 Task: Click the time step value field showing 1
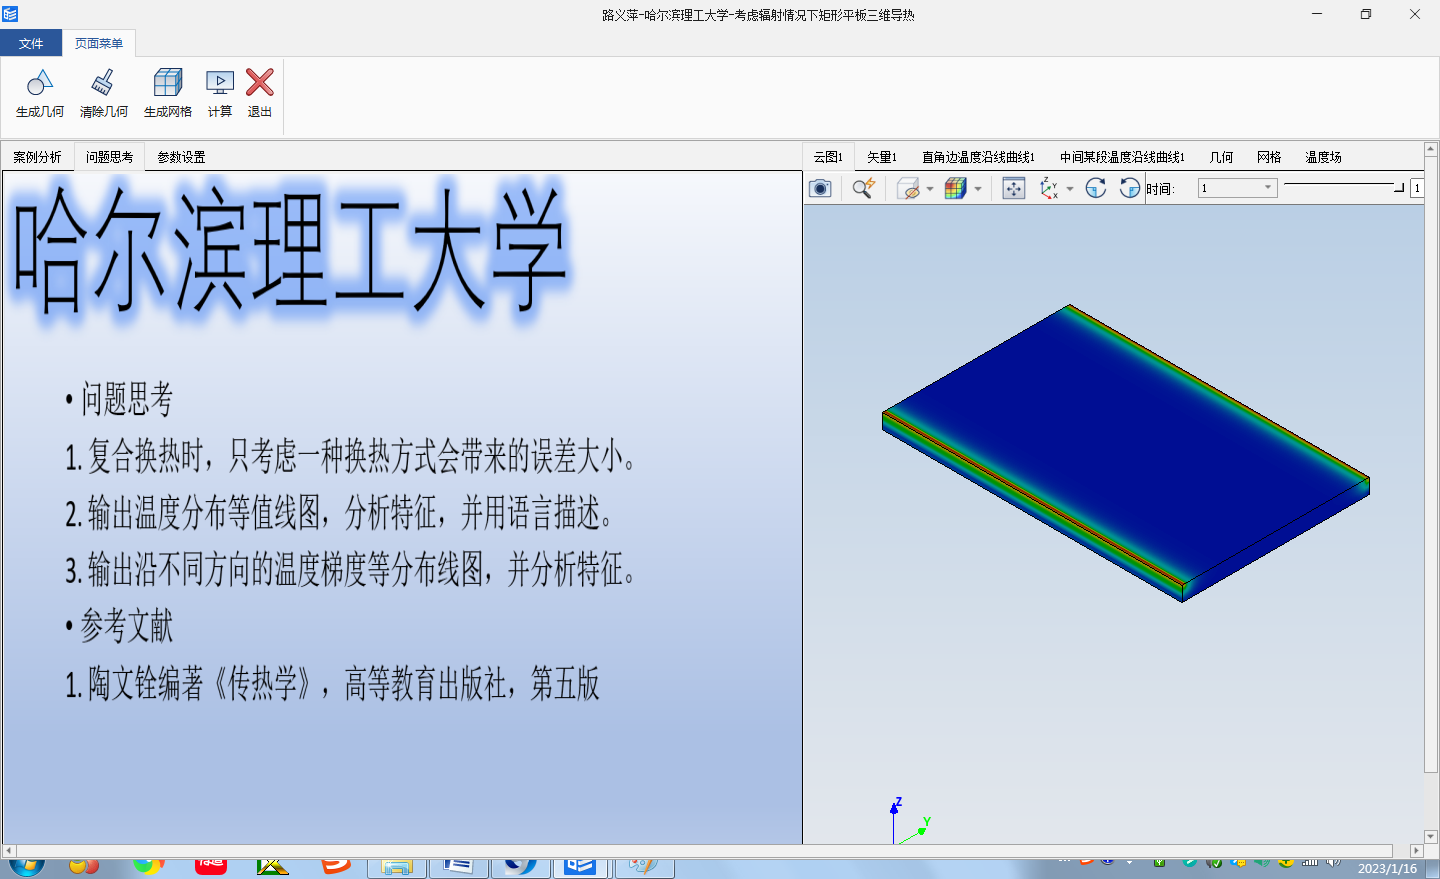tap(1417, 188)
